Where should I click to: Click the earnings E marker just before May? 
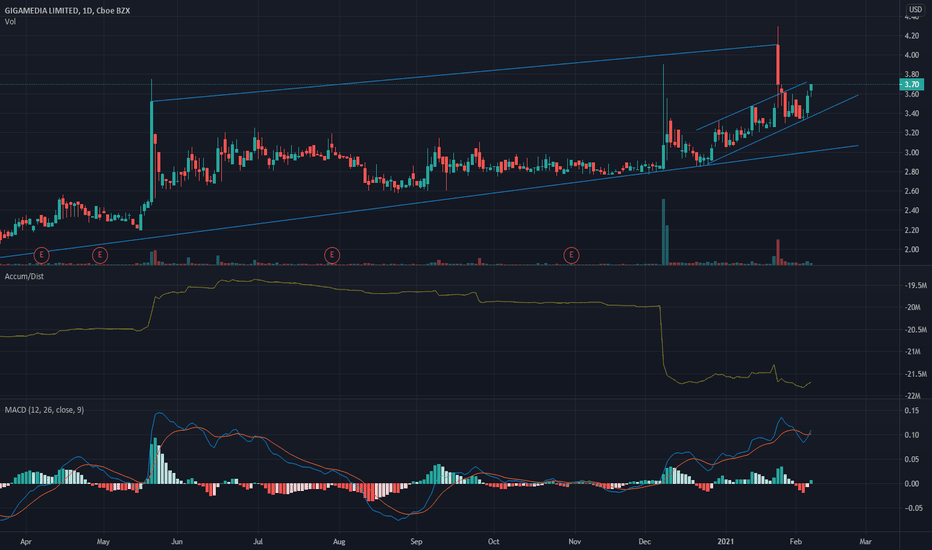(x=100, y=256)
